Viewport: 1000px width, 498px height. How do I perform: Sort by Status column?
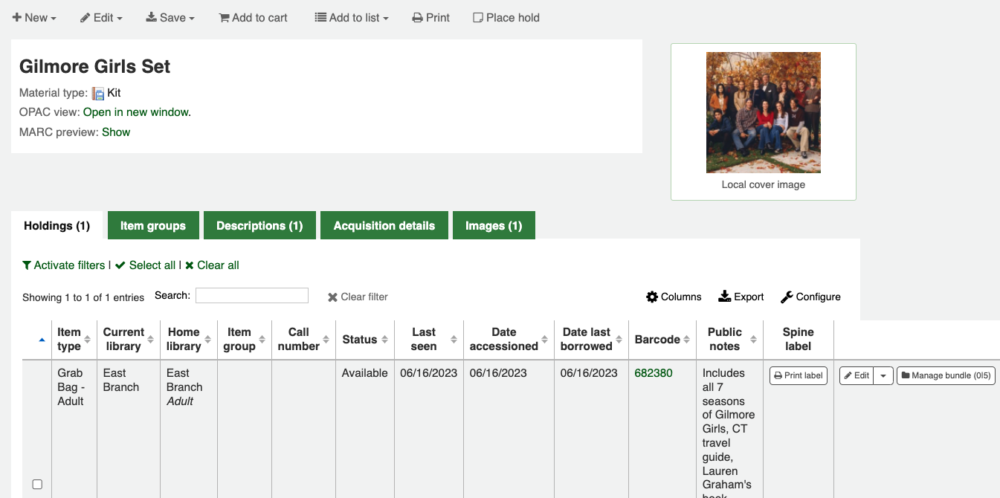365,340
